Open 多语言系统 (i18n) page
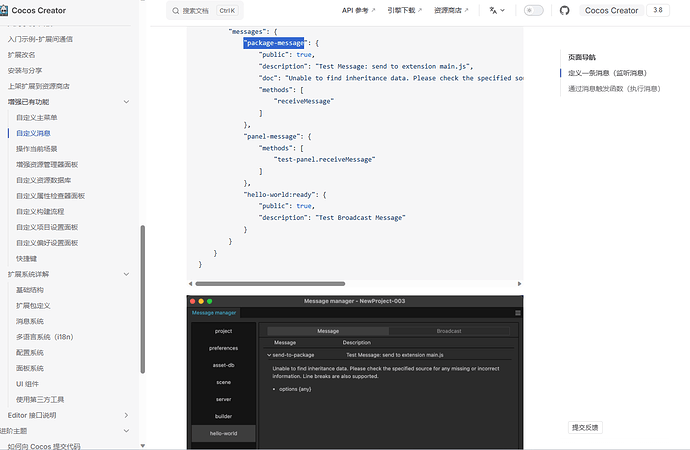Image resolution: width=690 pixels, height=450 pixels. click(44, 337)
